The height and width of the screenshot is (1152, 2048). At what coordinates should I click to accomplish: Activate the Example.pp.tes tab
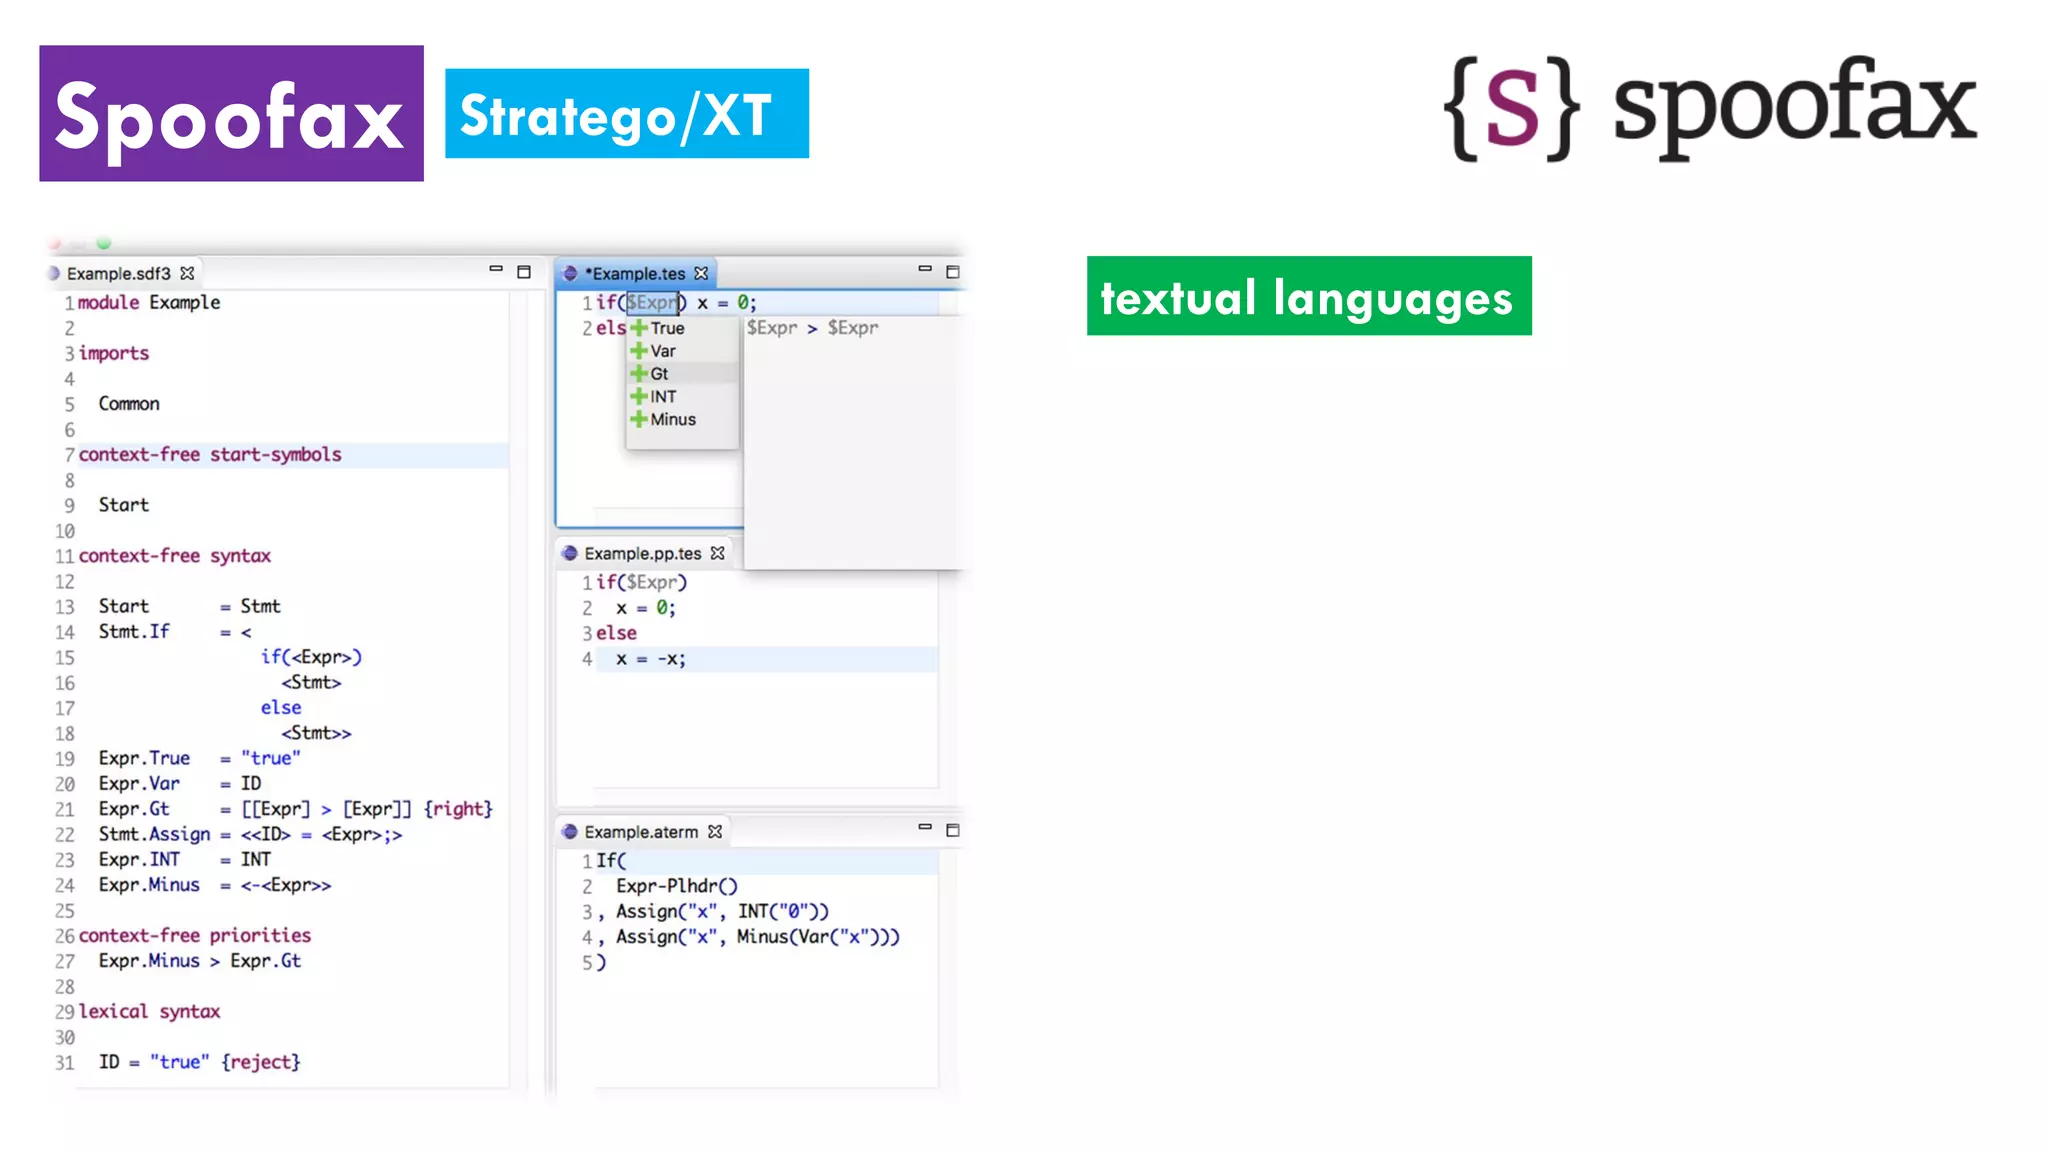642,553
